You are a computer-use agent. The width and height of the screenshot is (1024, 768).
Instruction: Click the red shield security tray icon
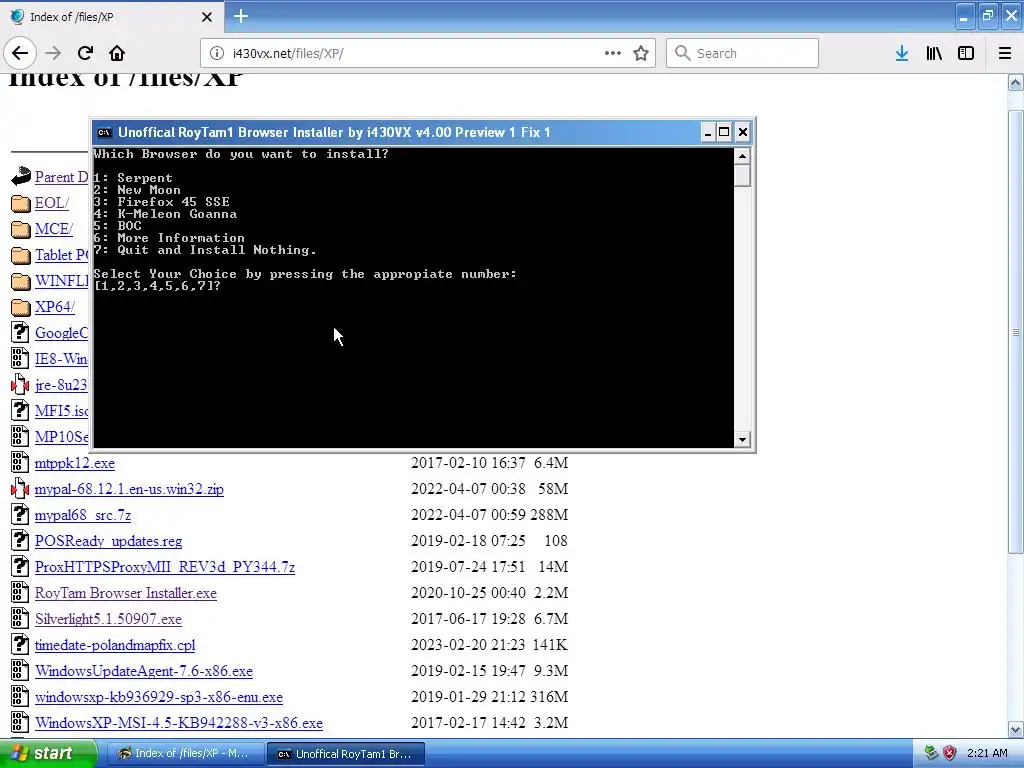click(x=950, y=754)
